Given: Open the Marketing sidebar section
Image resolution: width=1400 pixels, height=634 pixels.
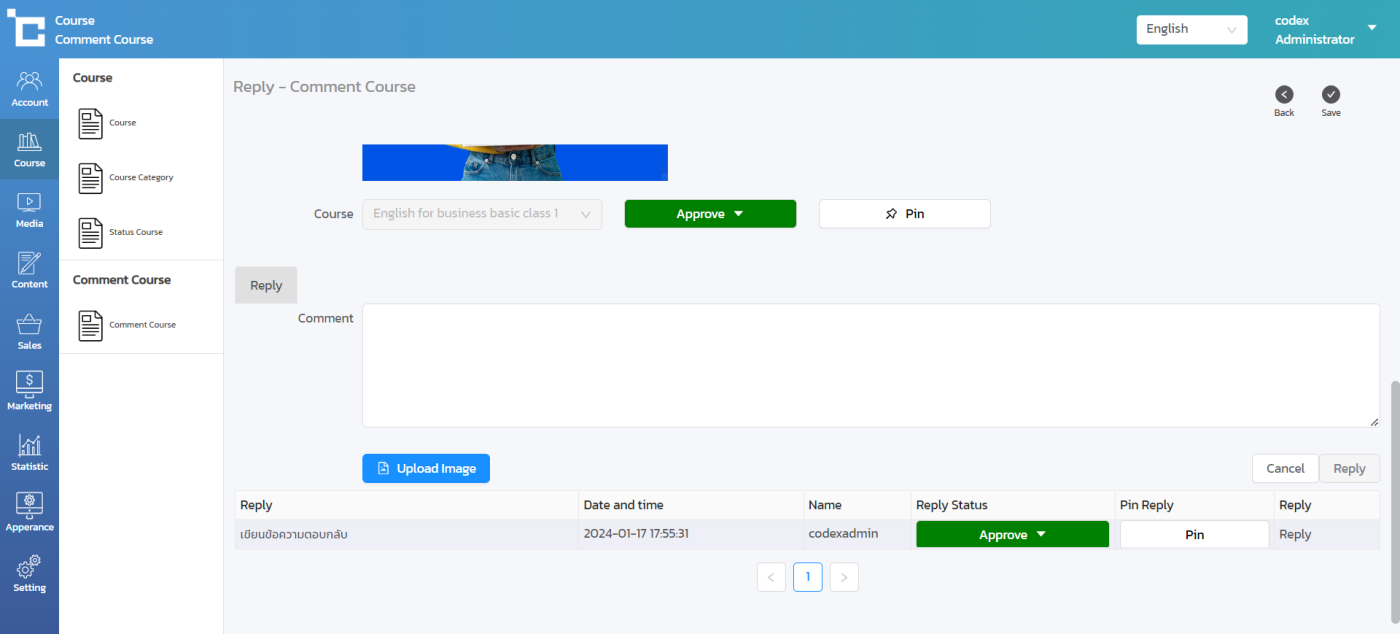Looking at the screenshot, I should click(29, 391).
